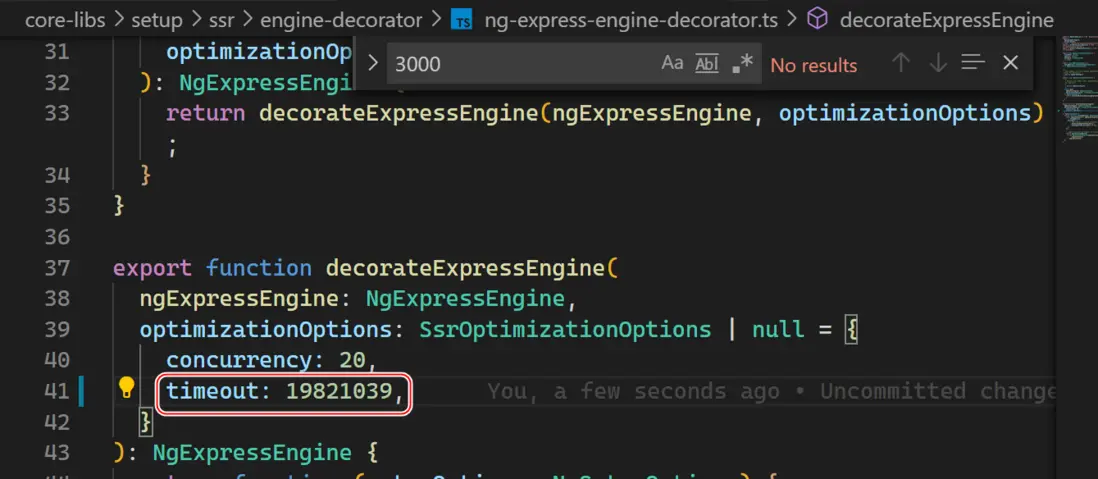Go to previous match arrow in find bar

point(900,63)
